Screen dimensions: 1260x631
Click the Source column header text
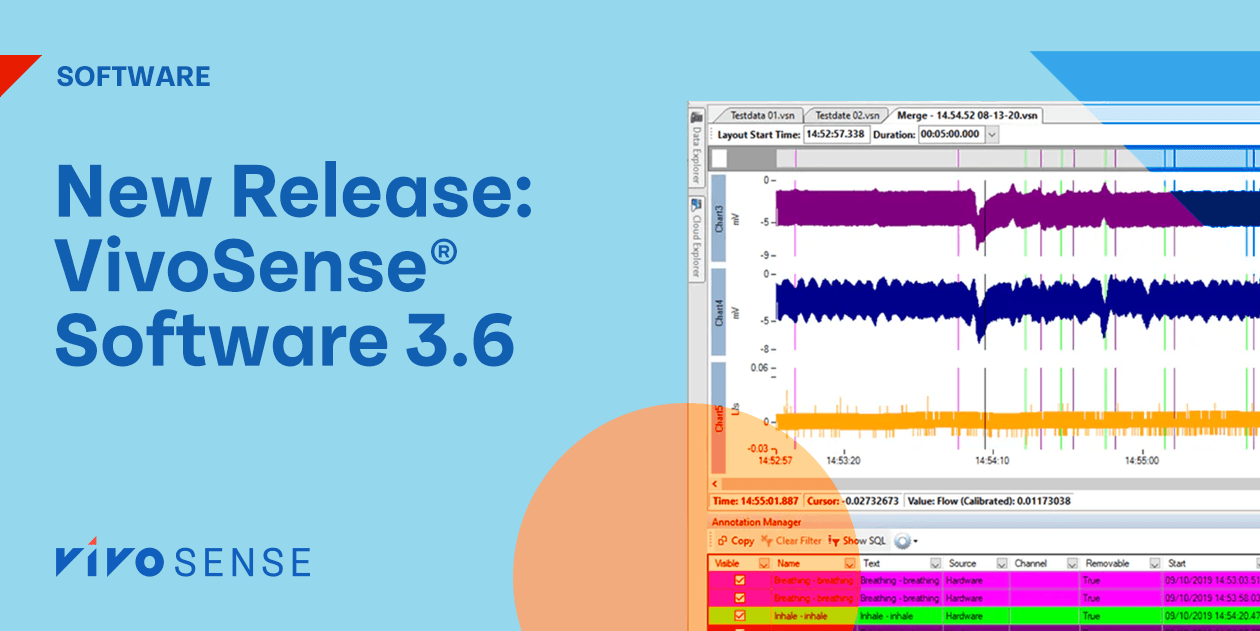[962, 564]
